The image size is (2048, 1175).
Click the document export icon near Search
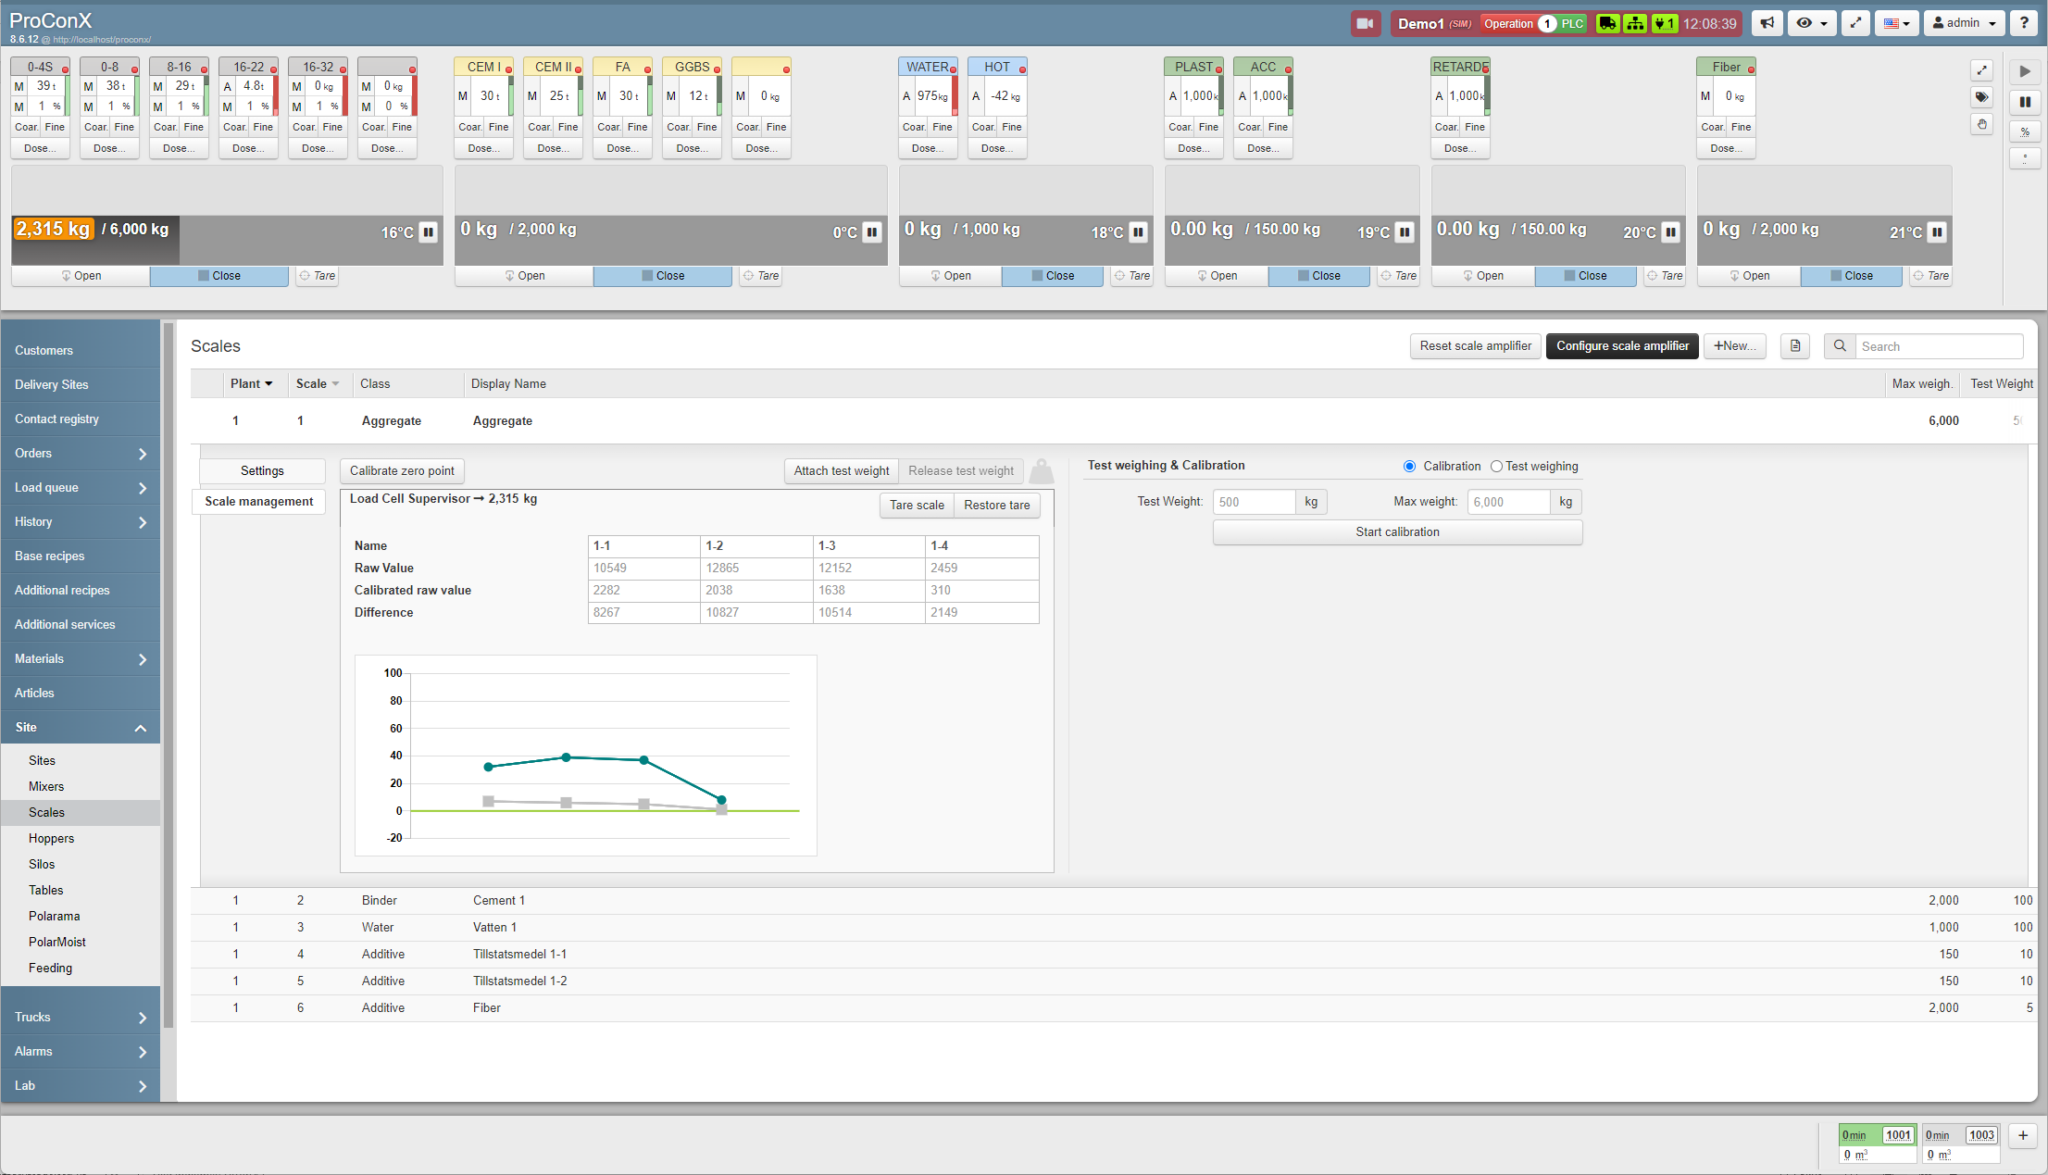coord(1795,346)
